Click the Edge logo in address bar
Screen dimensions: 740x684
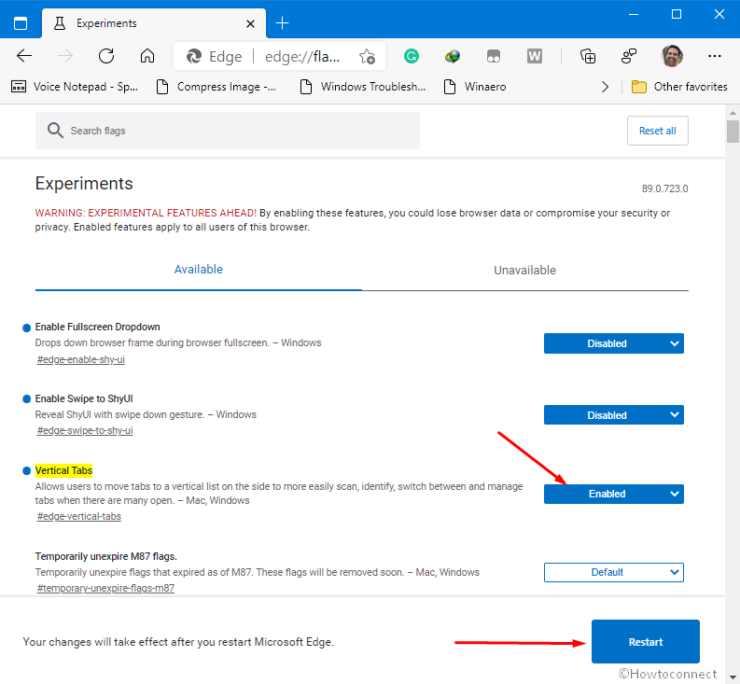tap(193, 57)
